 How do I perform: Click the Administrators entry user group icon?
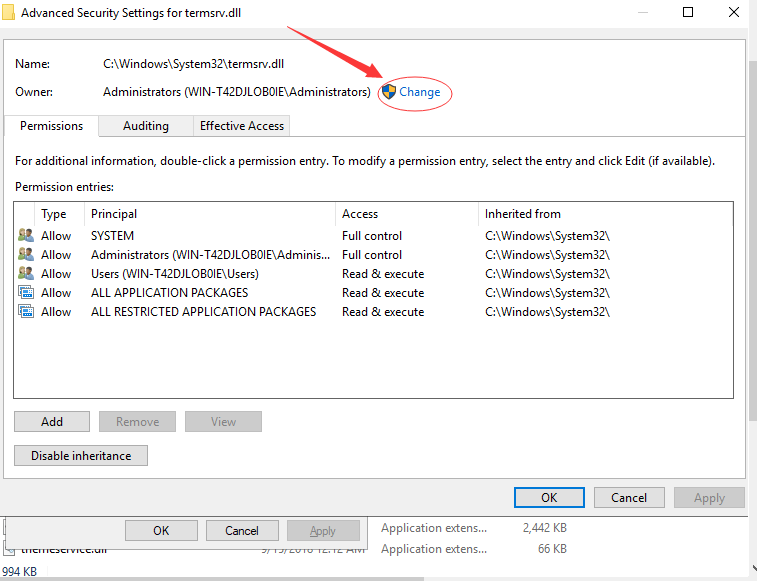[x=25, y=255]
